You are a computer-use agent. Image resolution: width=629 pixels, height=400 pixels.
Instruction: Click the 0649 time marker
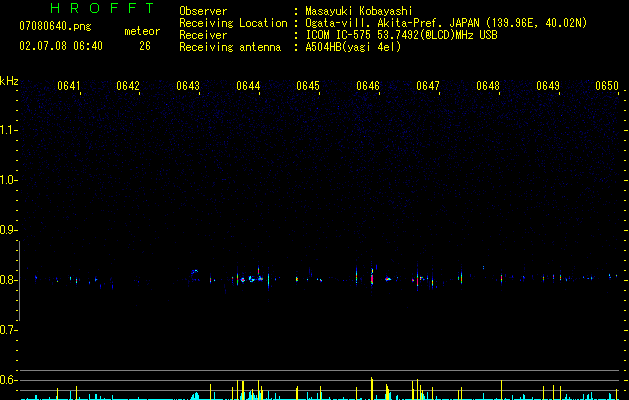(548, 86)
